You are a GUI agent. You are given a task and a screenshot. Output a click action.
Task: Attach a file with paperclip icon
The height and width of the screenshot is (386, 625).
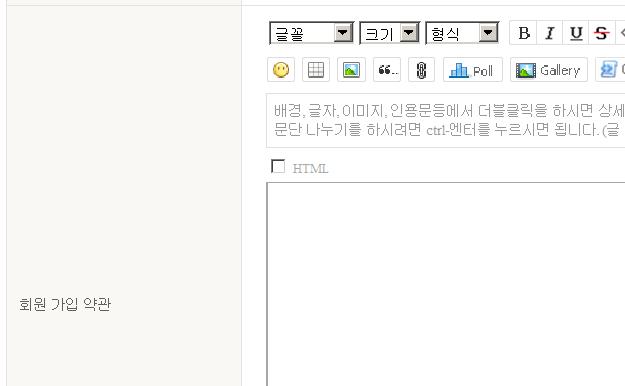point(421,70)
